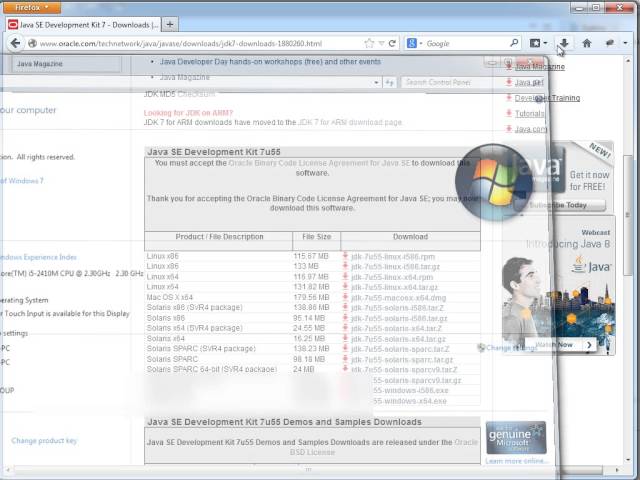Click the red download icon beside jdk-7u55-solaris-sparc.tar.gz
The image size is (640, 480).
coord(345,359)
